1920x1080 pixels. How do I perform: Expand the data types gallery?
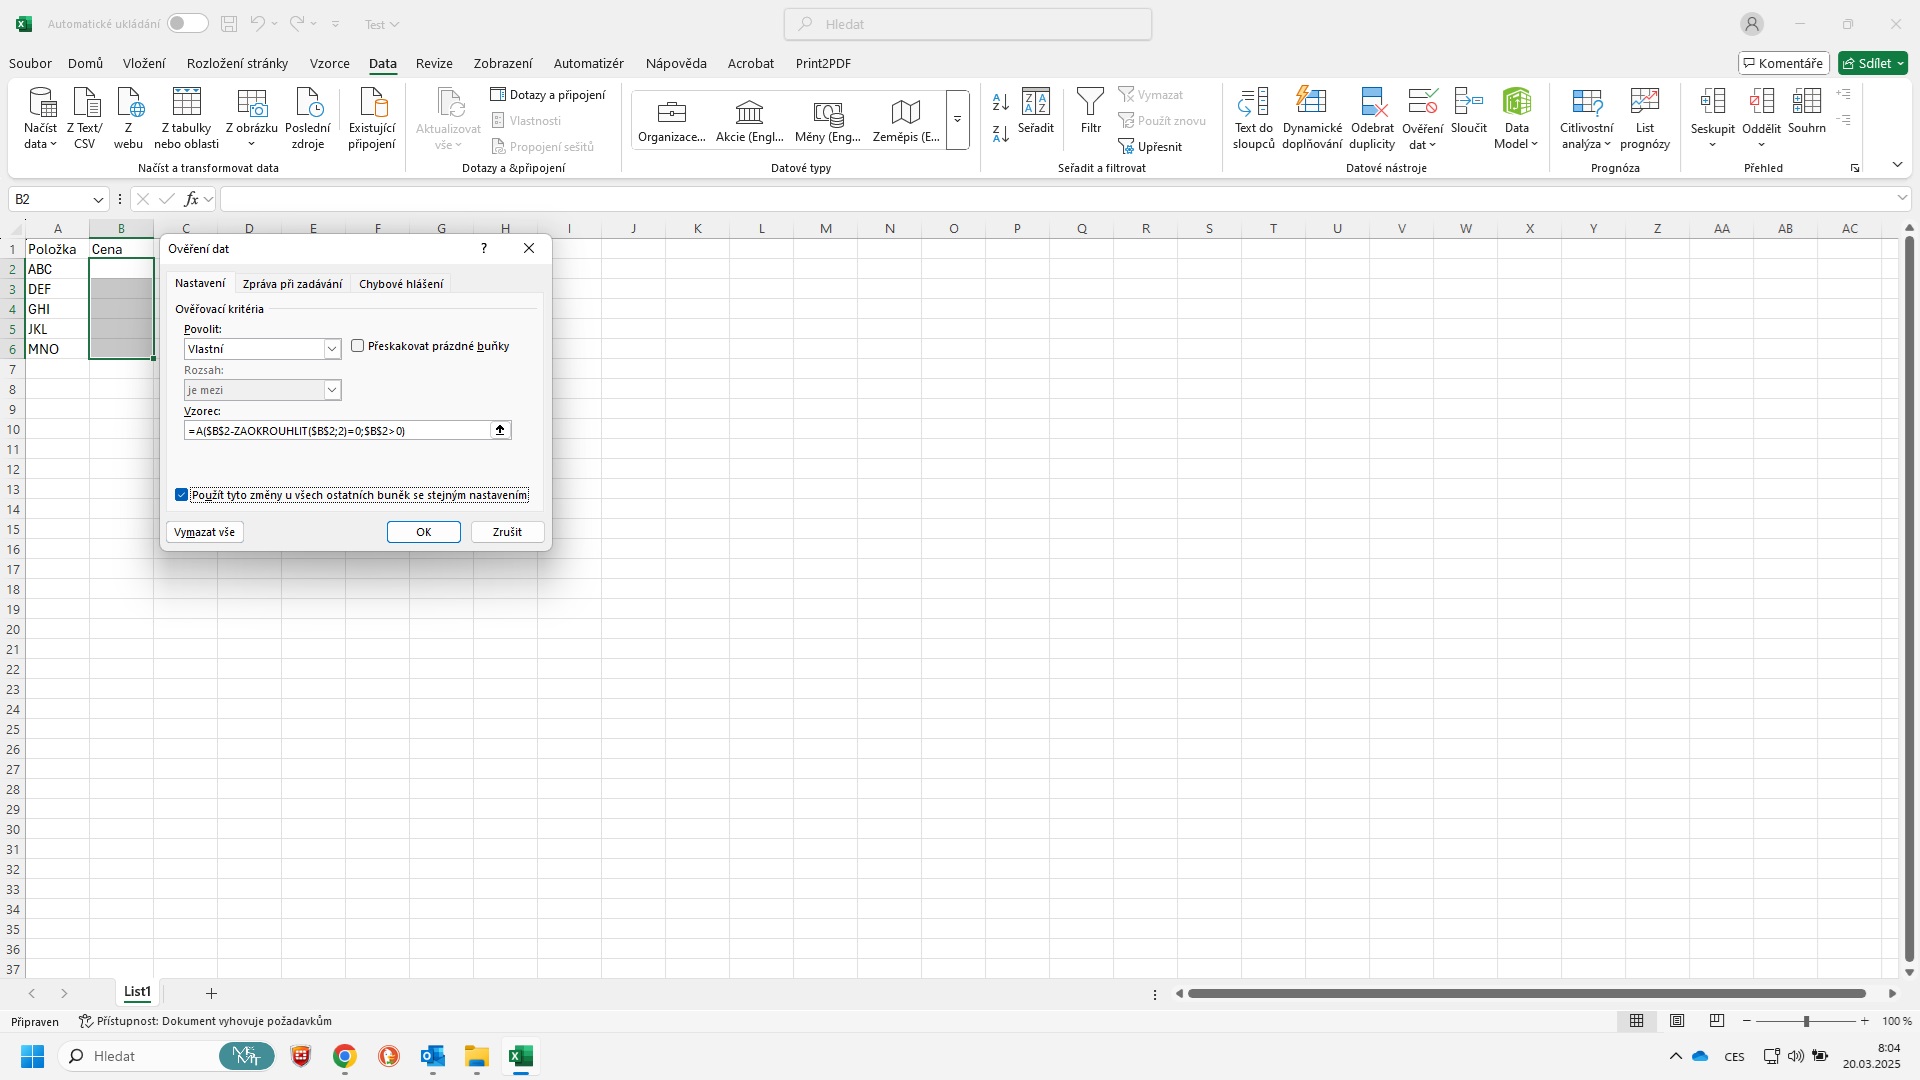click(957, 120)
